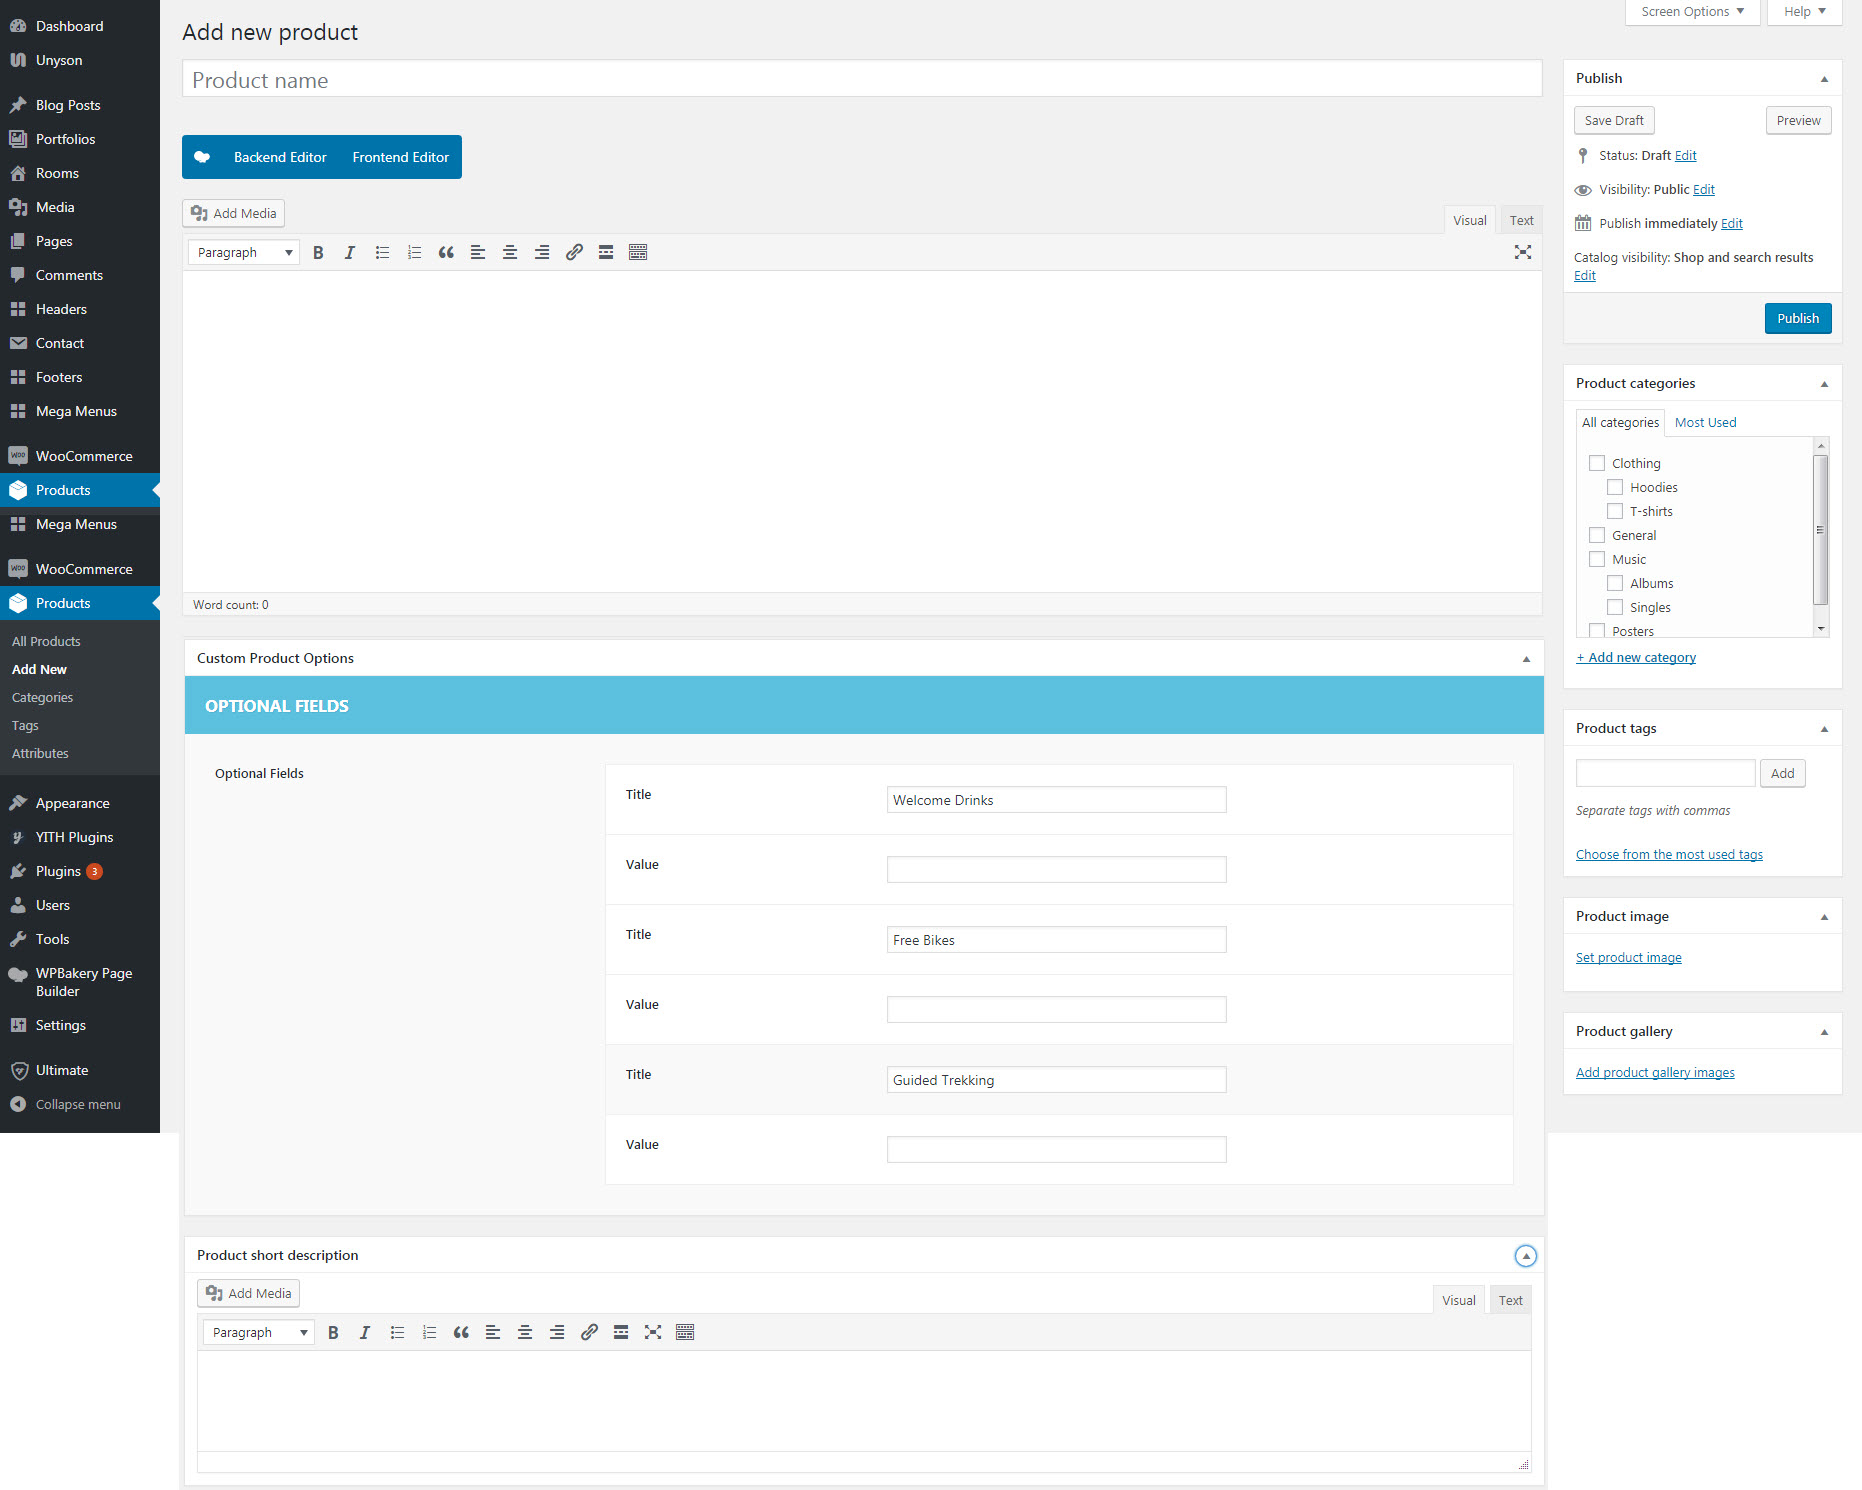Image resolution: width=1862 pixels, height=1490 pixels.
Task: Collapse the Custom Product Options panel
Action: click(1526, 659)
